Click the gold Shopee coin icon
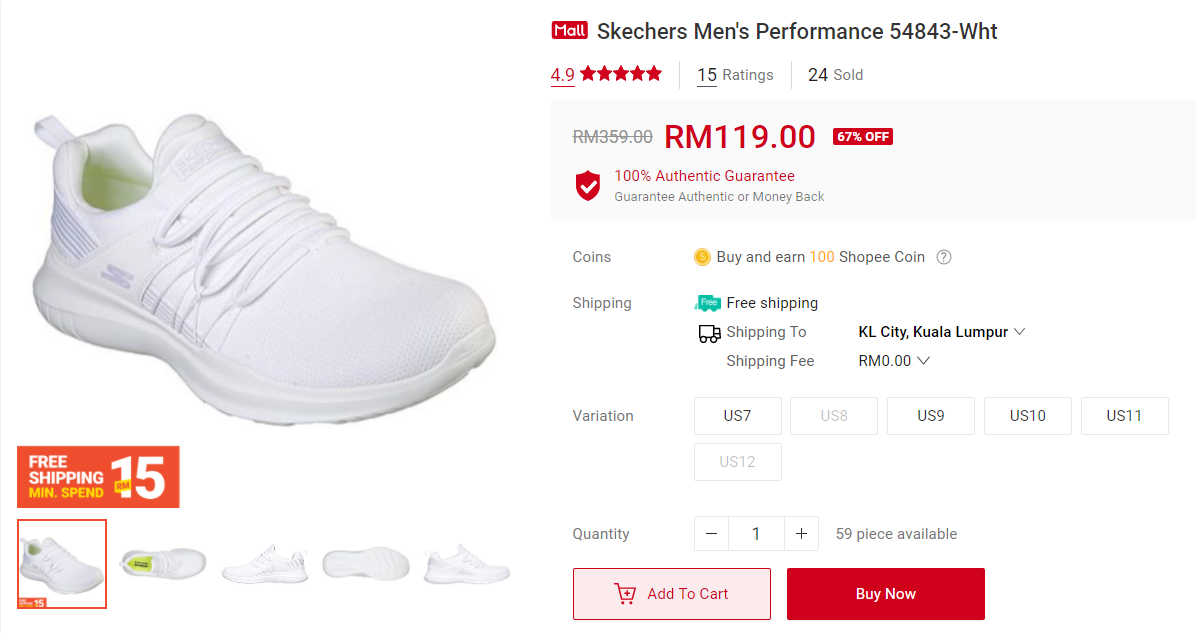The height and width of the screenshot is (633, 1196). click(702, 257)
